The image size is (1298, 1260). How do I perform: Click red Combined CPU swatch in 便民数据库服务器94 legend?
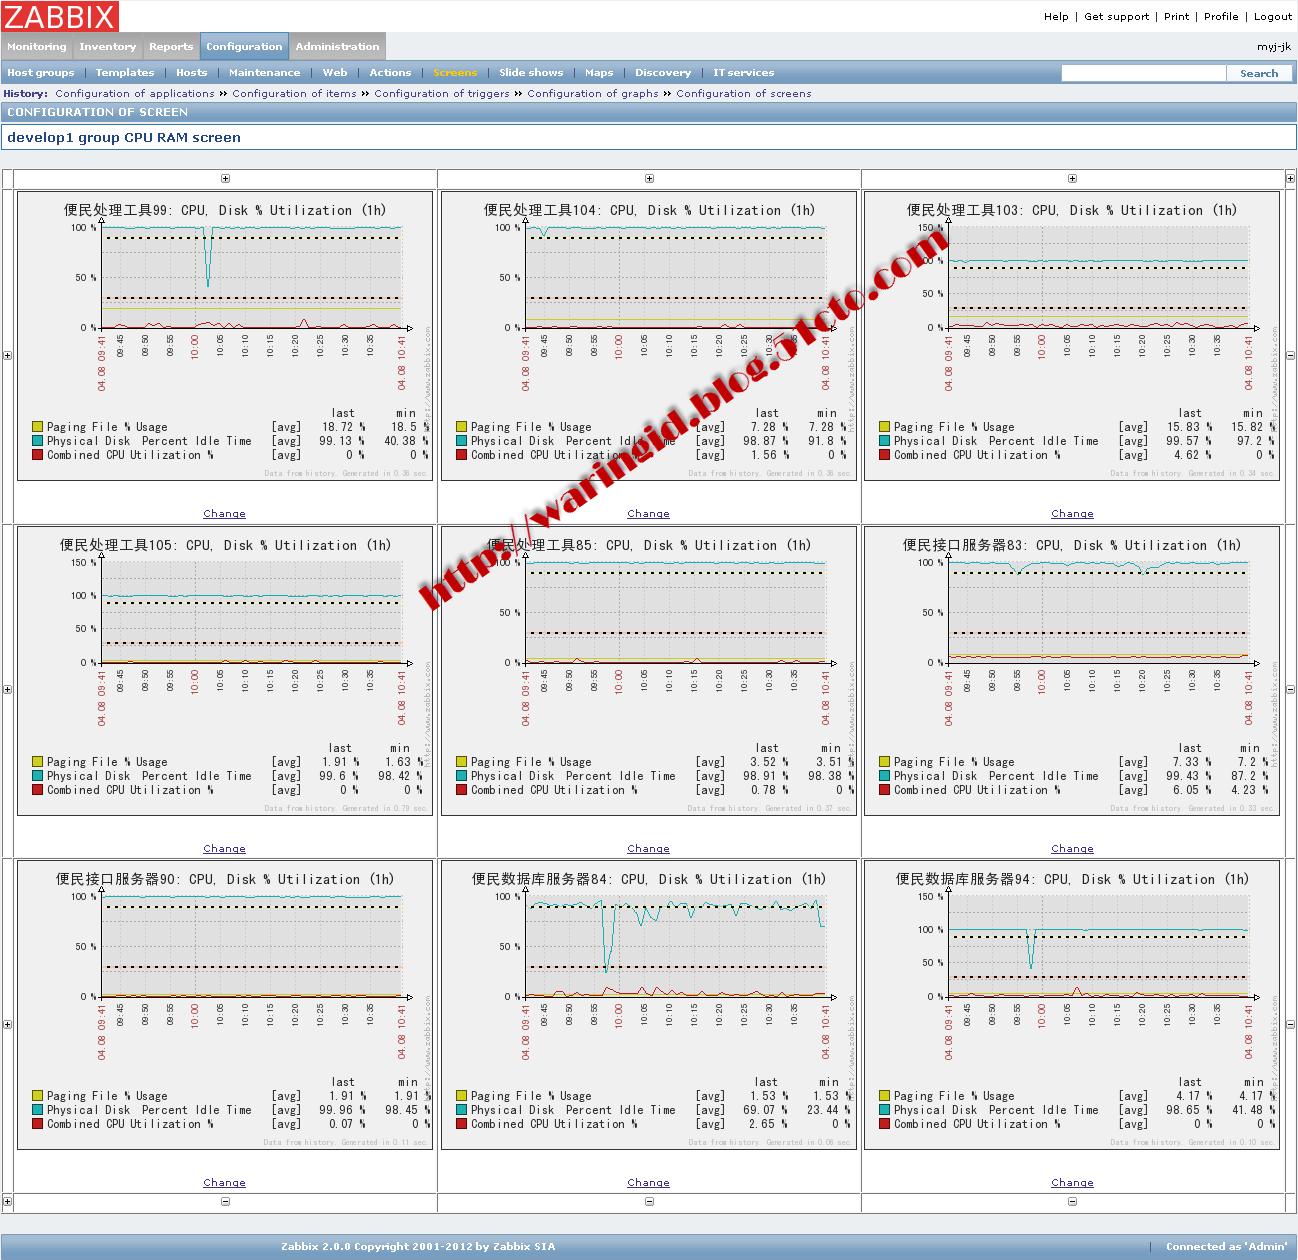point(884,1124)
